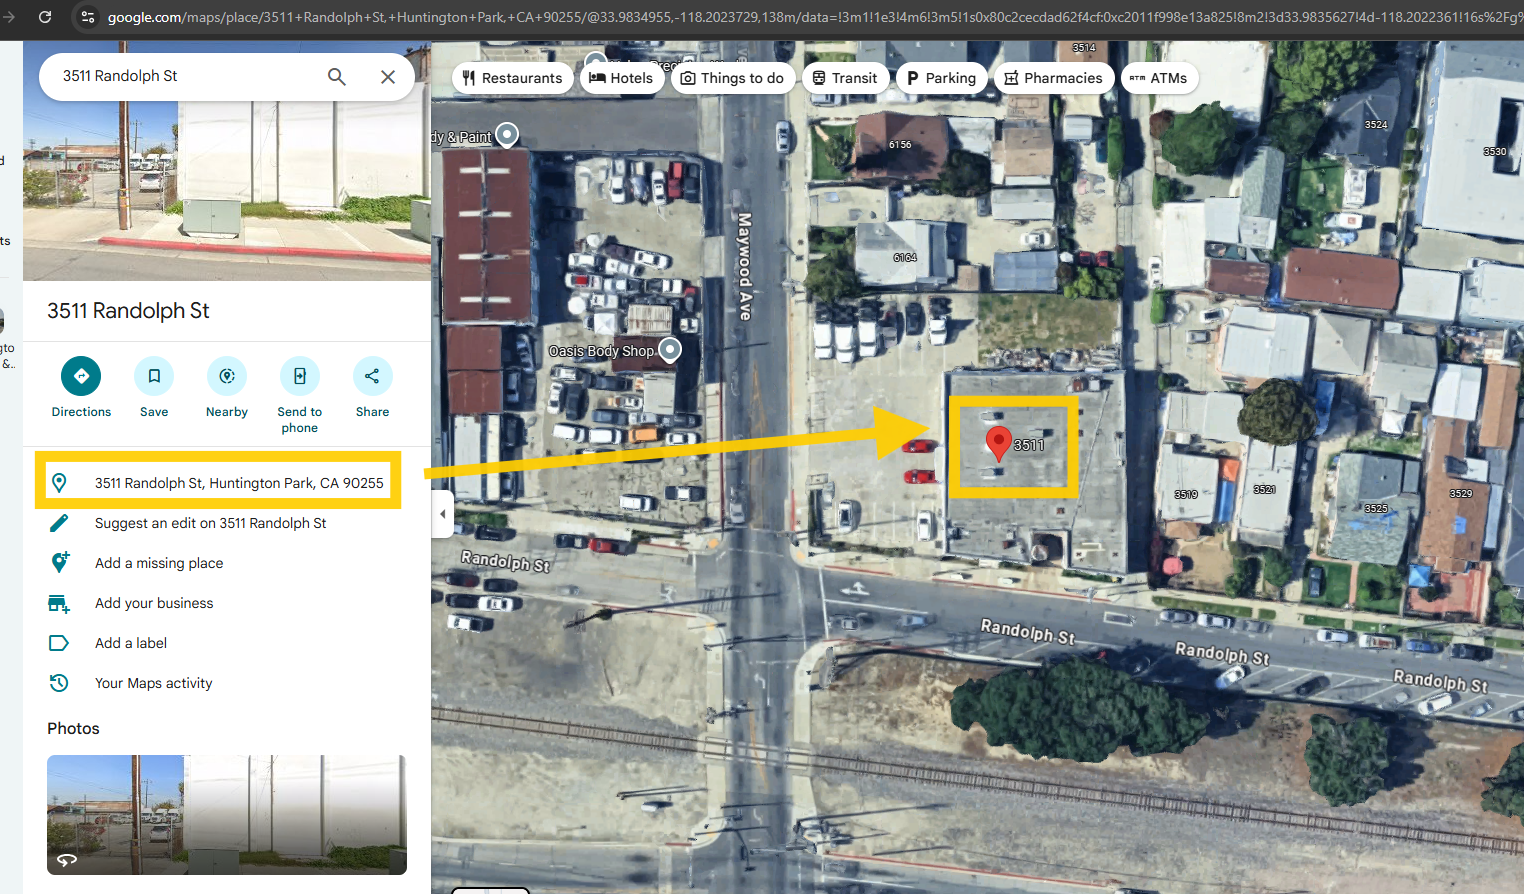Screen dimensions: 1524x894
Task: Click the red 3511 map pin
Action: [x=998, y=442]
